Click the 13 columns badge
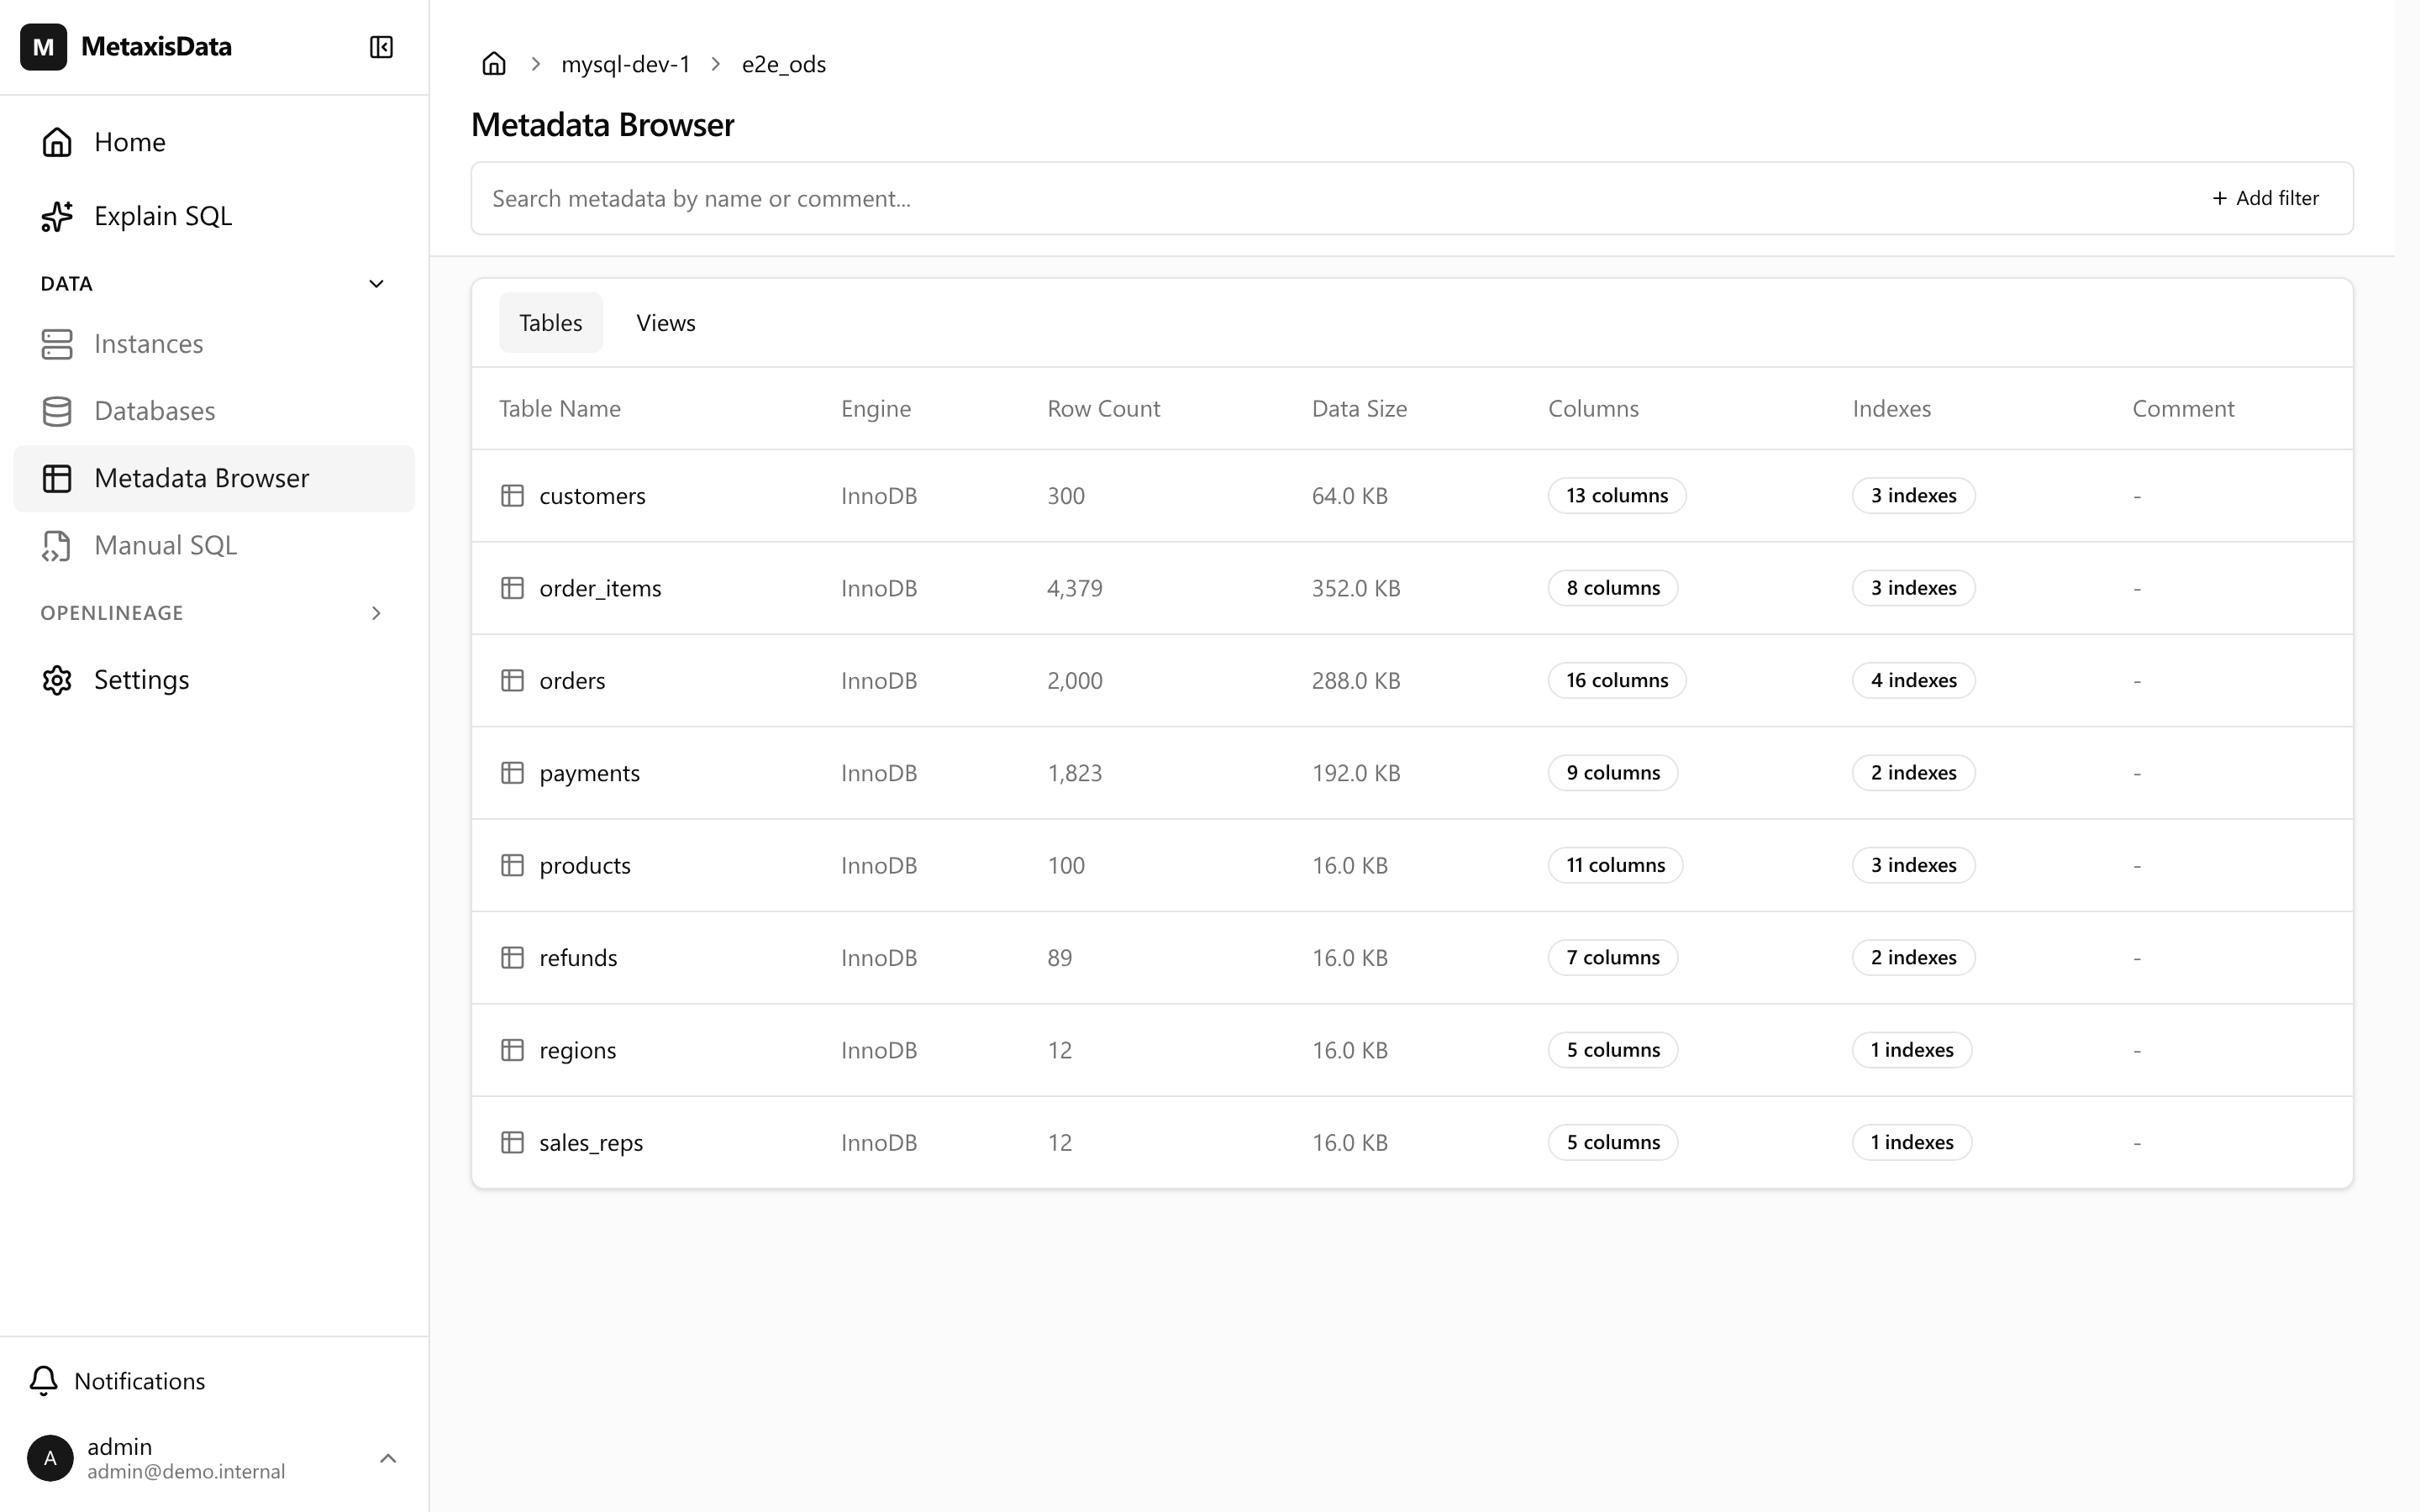The height and width of the screenshot is (1512, 2420). (1617, 496)
